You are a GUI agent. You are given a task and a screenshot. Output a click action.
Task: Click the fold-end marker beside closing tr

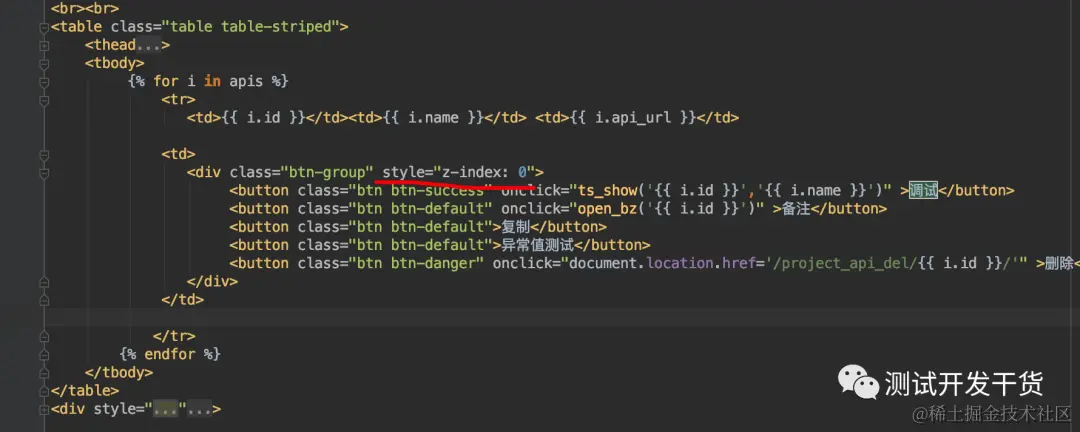point(44,336)
